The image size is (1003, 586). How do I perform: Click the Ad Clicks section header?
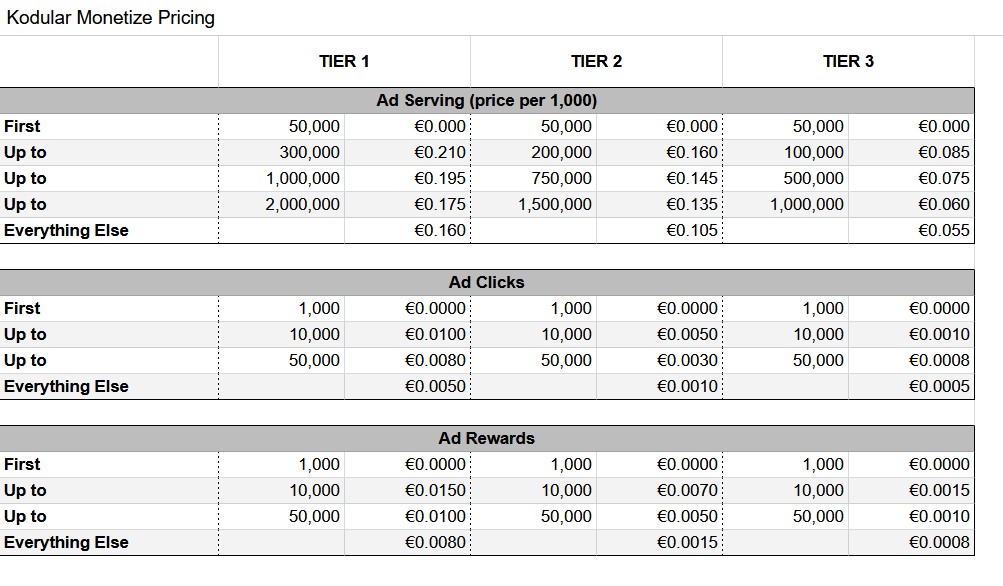(x=486, y=282)
